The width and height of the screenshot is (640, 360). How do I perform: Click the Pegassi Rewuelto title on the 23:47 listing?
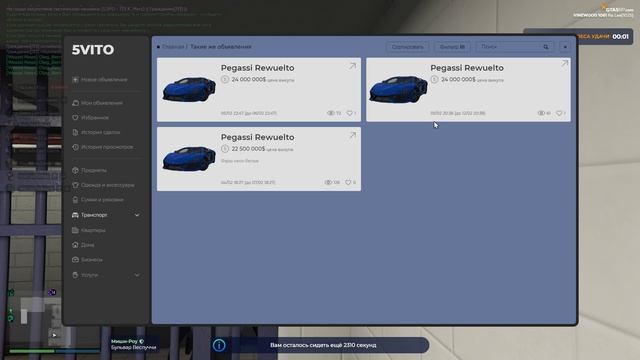click(x=258, y=68)
